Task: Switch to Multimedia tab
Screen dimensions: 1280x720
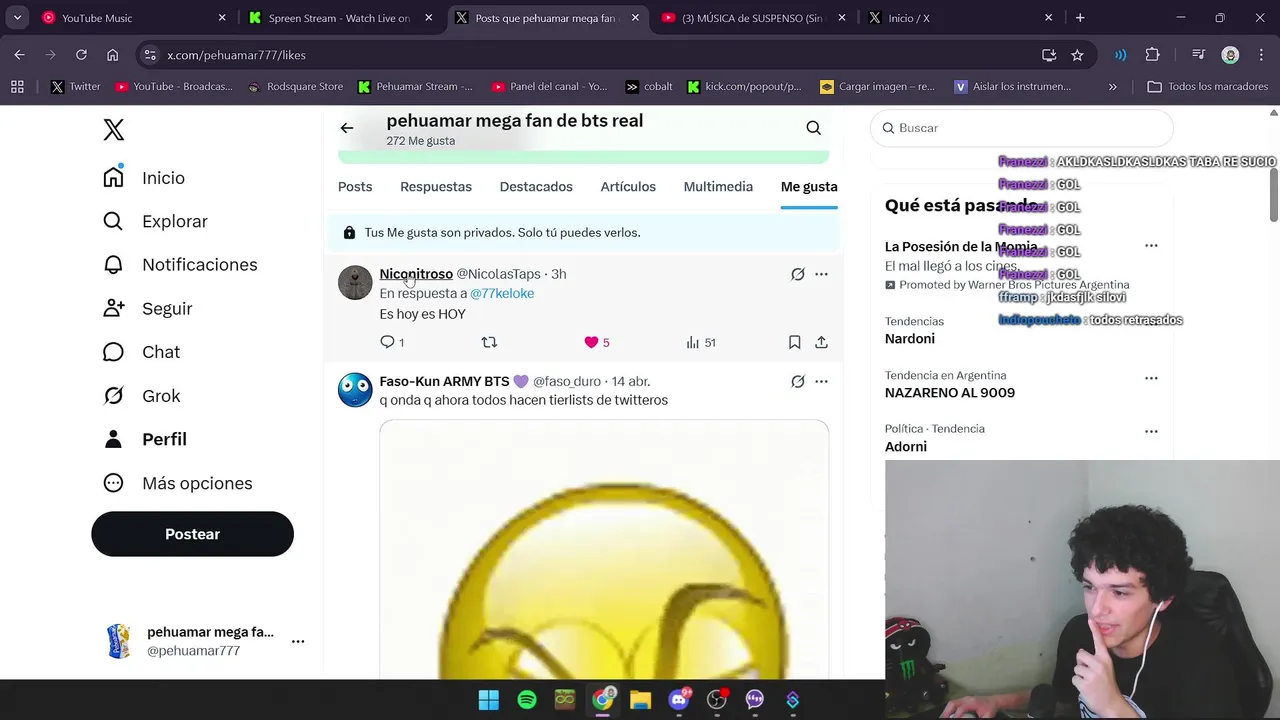Action: tap(718, 187)
